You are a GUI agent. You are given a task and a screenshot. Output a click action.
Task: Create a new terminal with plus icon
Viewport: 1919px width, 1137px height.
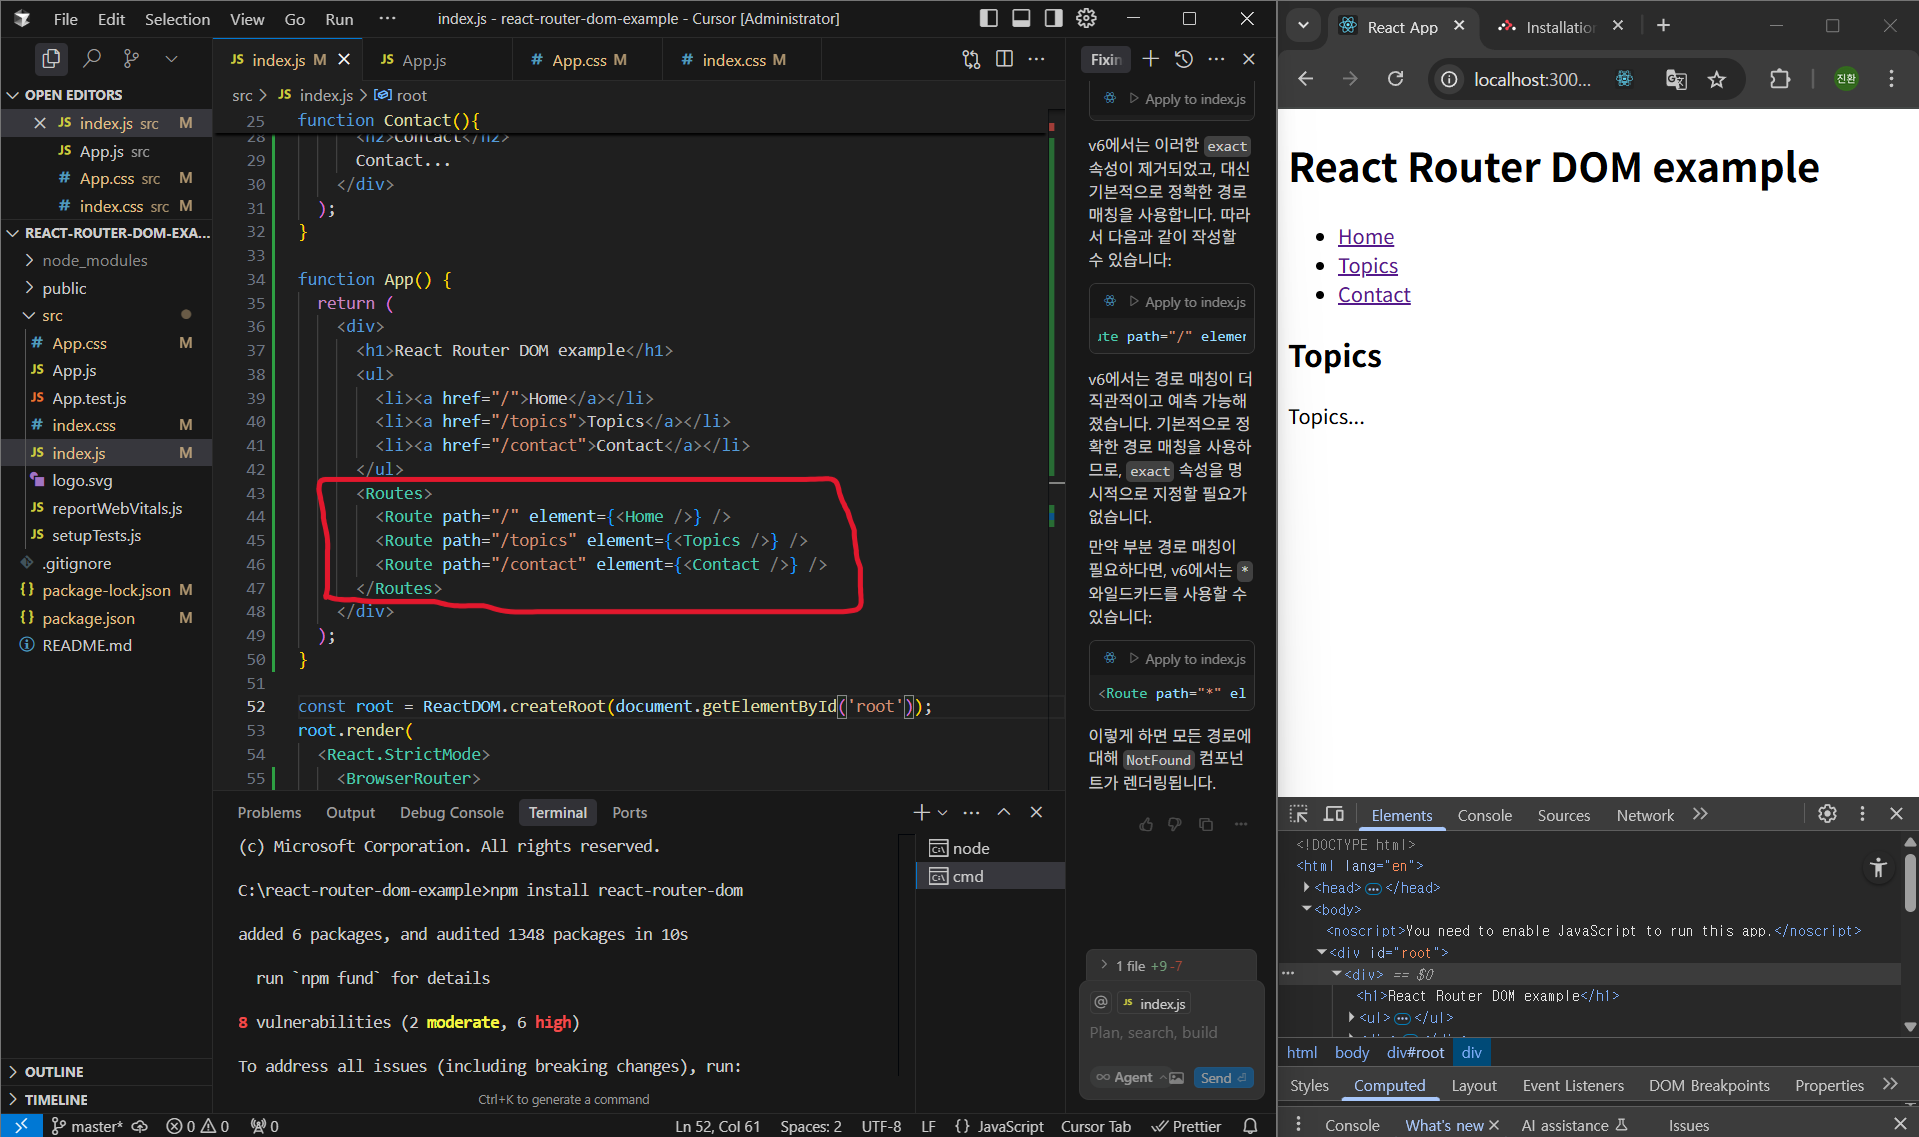pyautogui.click(x=921, y=812)
